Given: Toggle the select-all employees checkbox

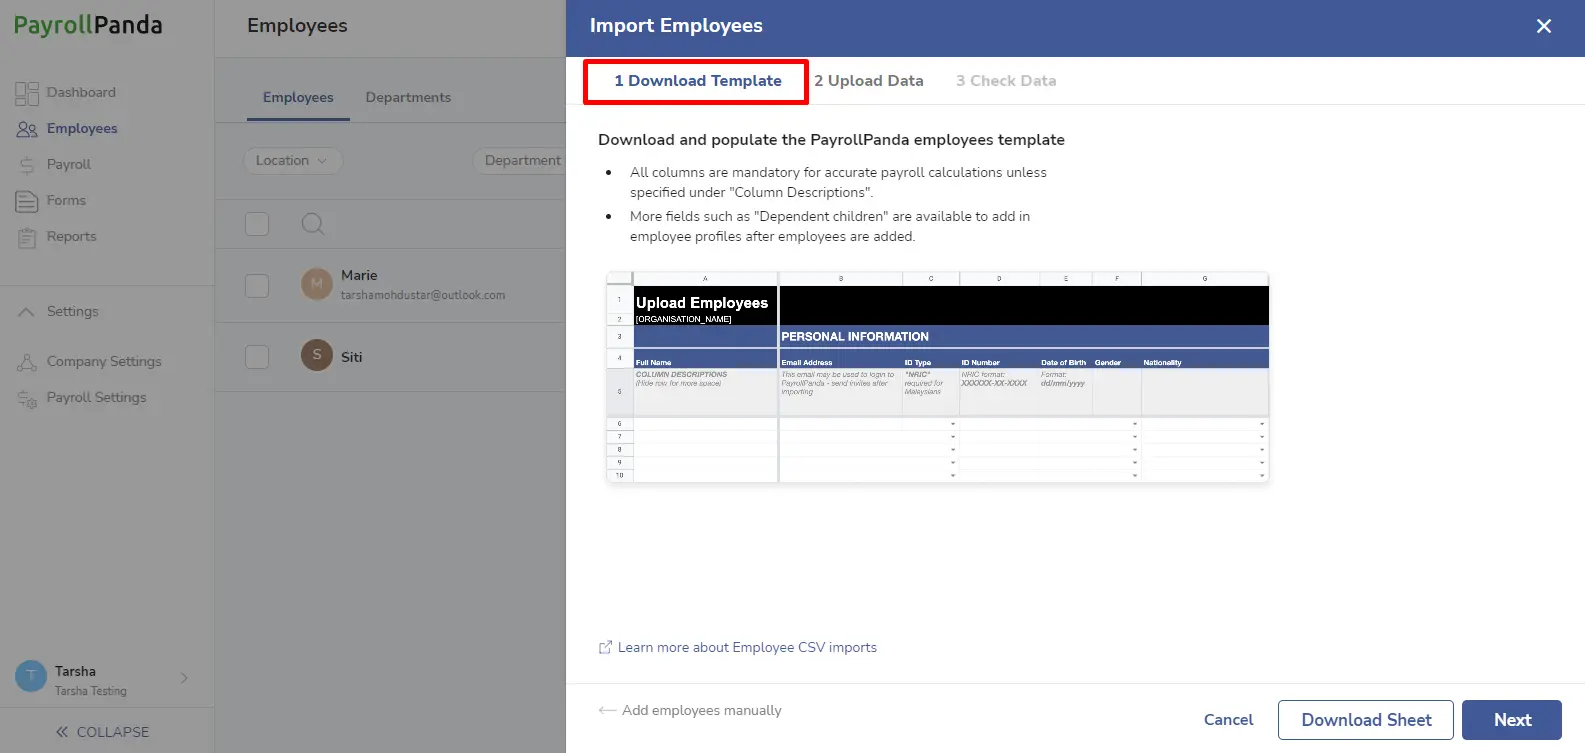Looking at the screenshot, I should click(257, 224).
